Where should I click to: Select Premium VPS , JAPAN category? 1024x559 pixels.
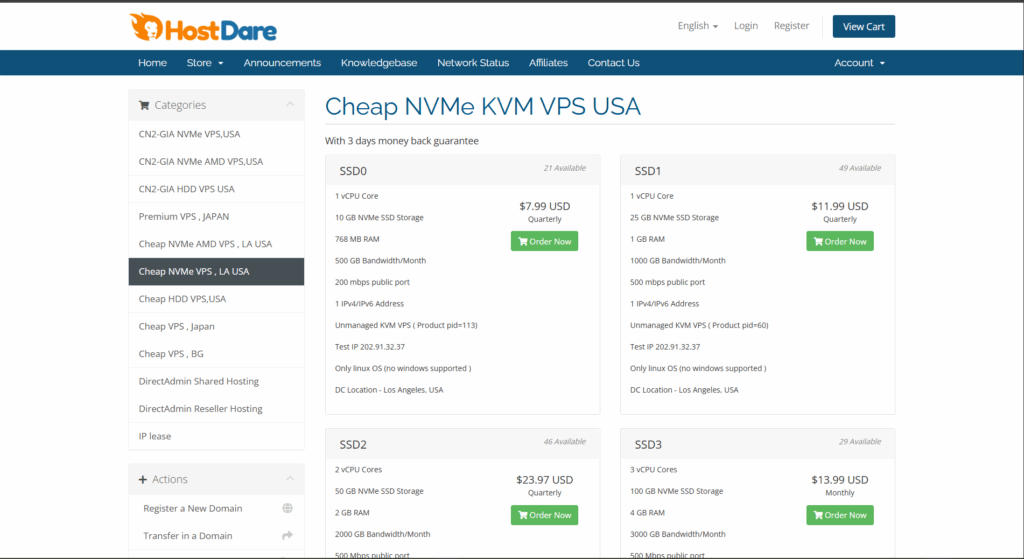click(x=216, y=216)
